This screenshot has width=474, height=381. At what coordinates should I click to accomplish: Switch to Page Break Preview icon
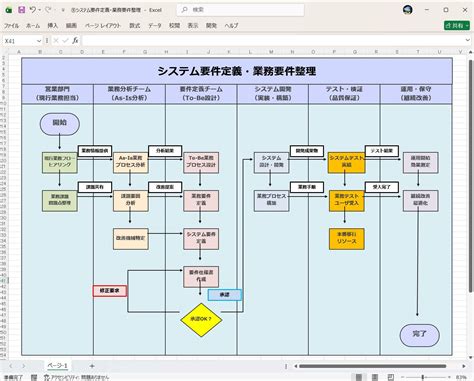click(391, 377)
